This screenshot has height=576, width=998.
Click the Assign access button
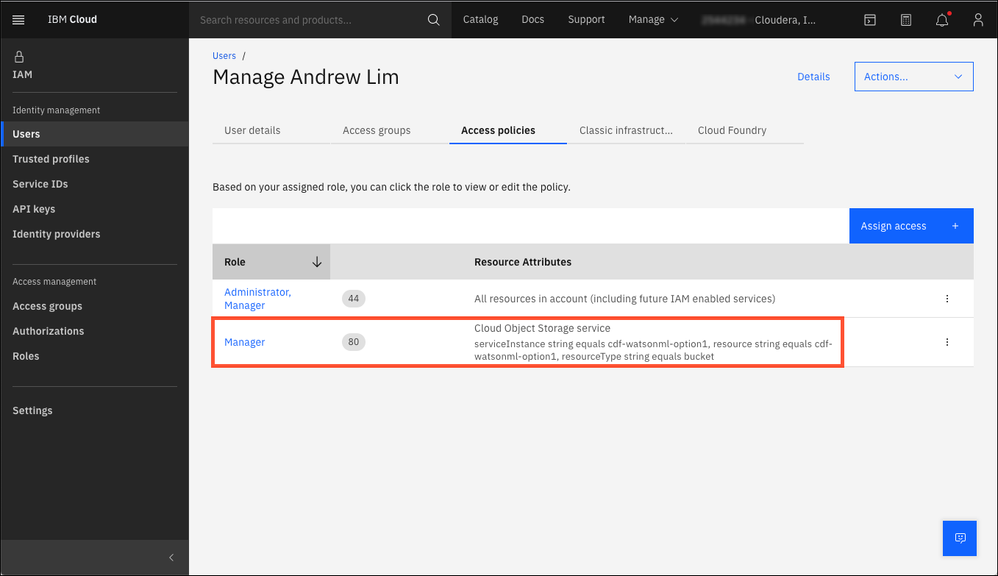(x=910, y=226)
